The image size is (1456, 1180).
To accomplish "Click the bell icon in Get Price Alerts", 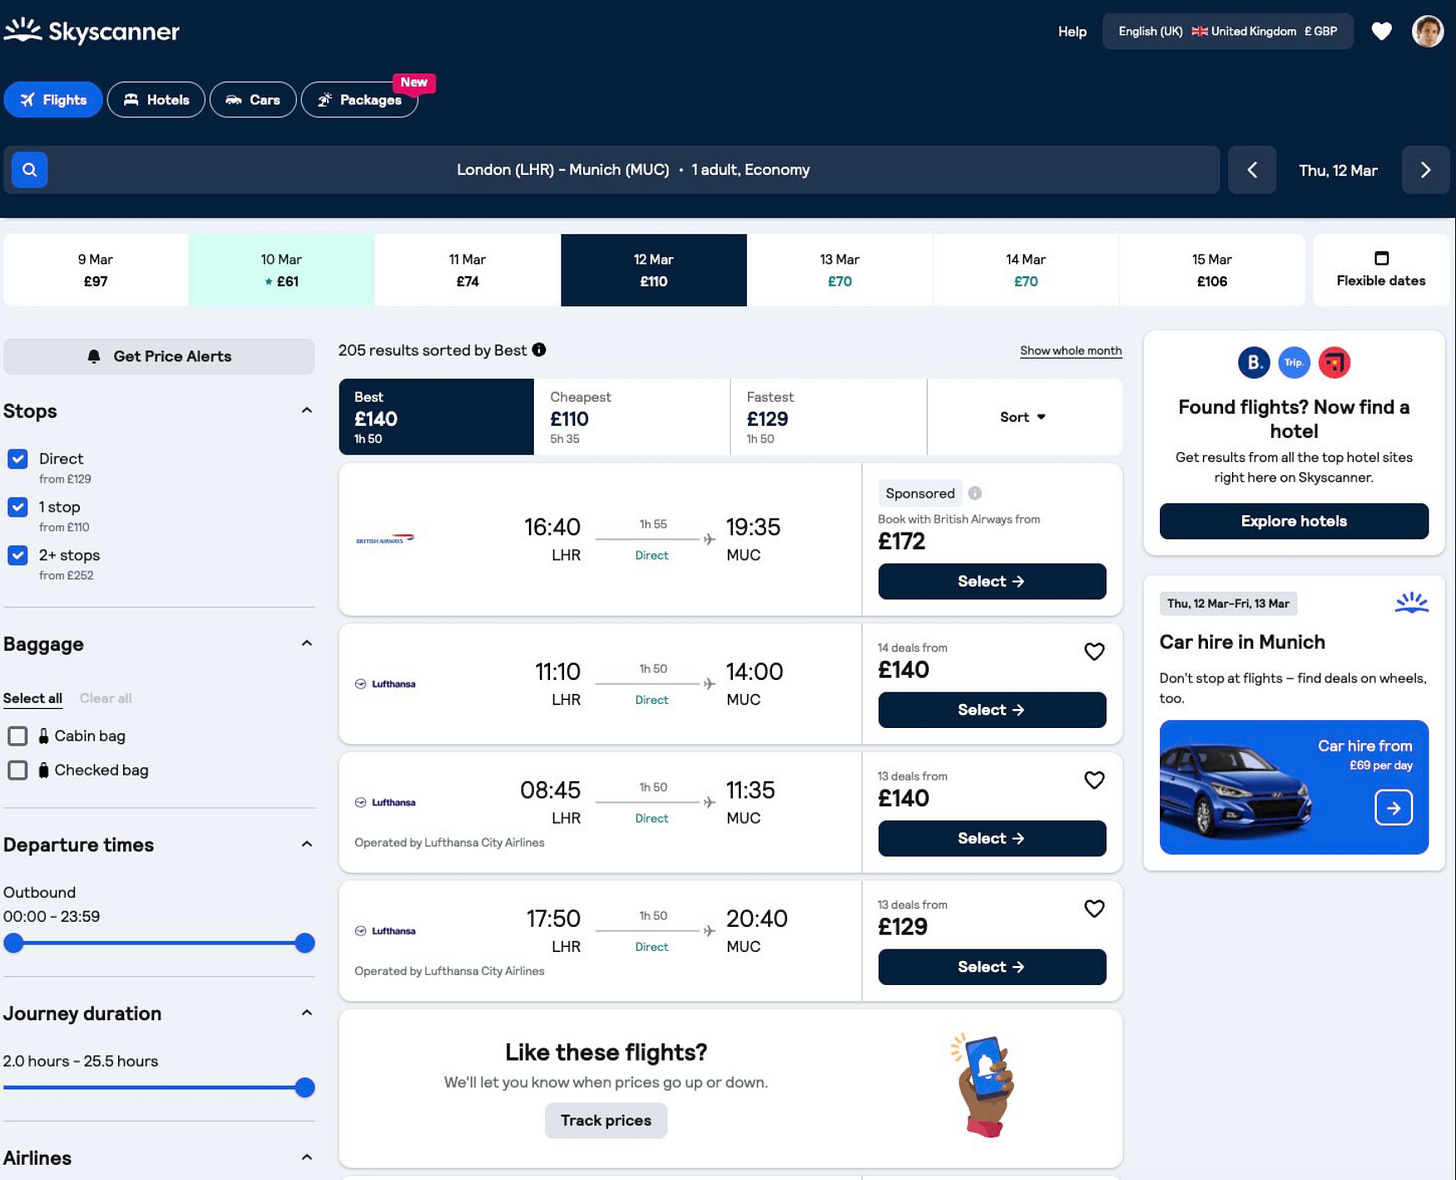I will [x=94, y=357].
